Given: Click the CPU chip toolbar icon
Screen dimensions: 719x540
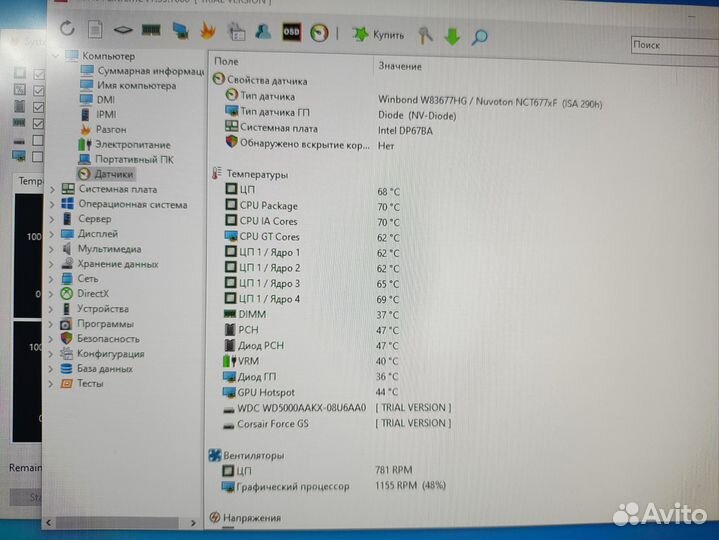Looking at the screenshot, I should tap(124, 30).
